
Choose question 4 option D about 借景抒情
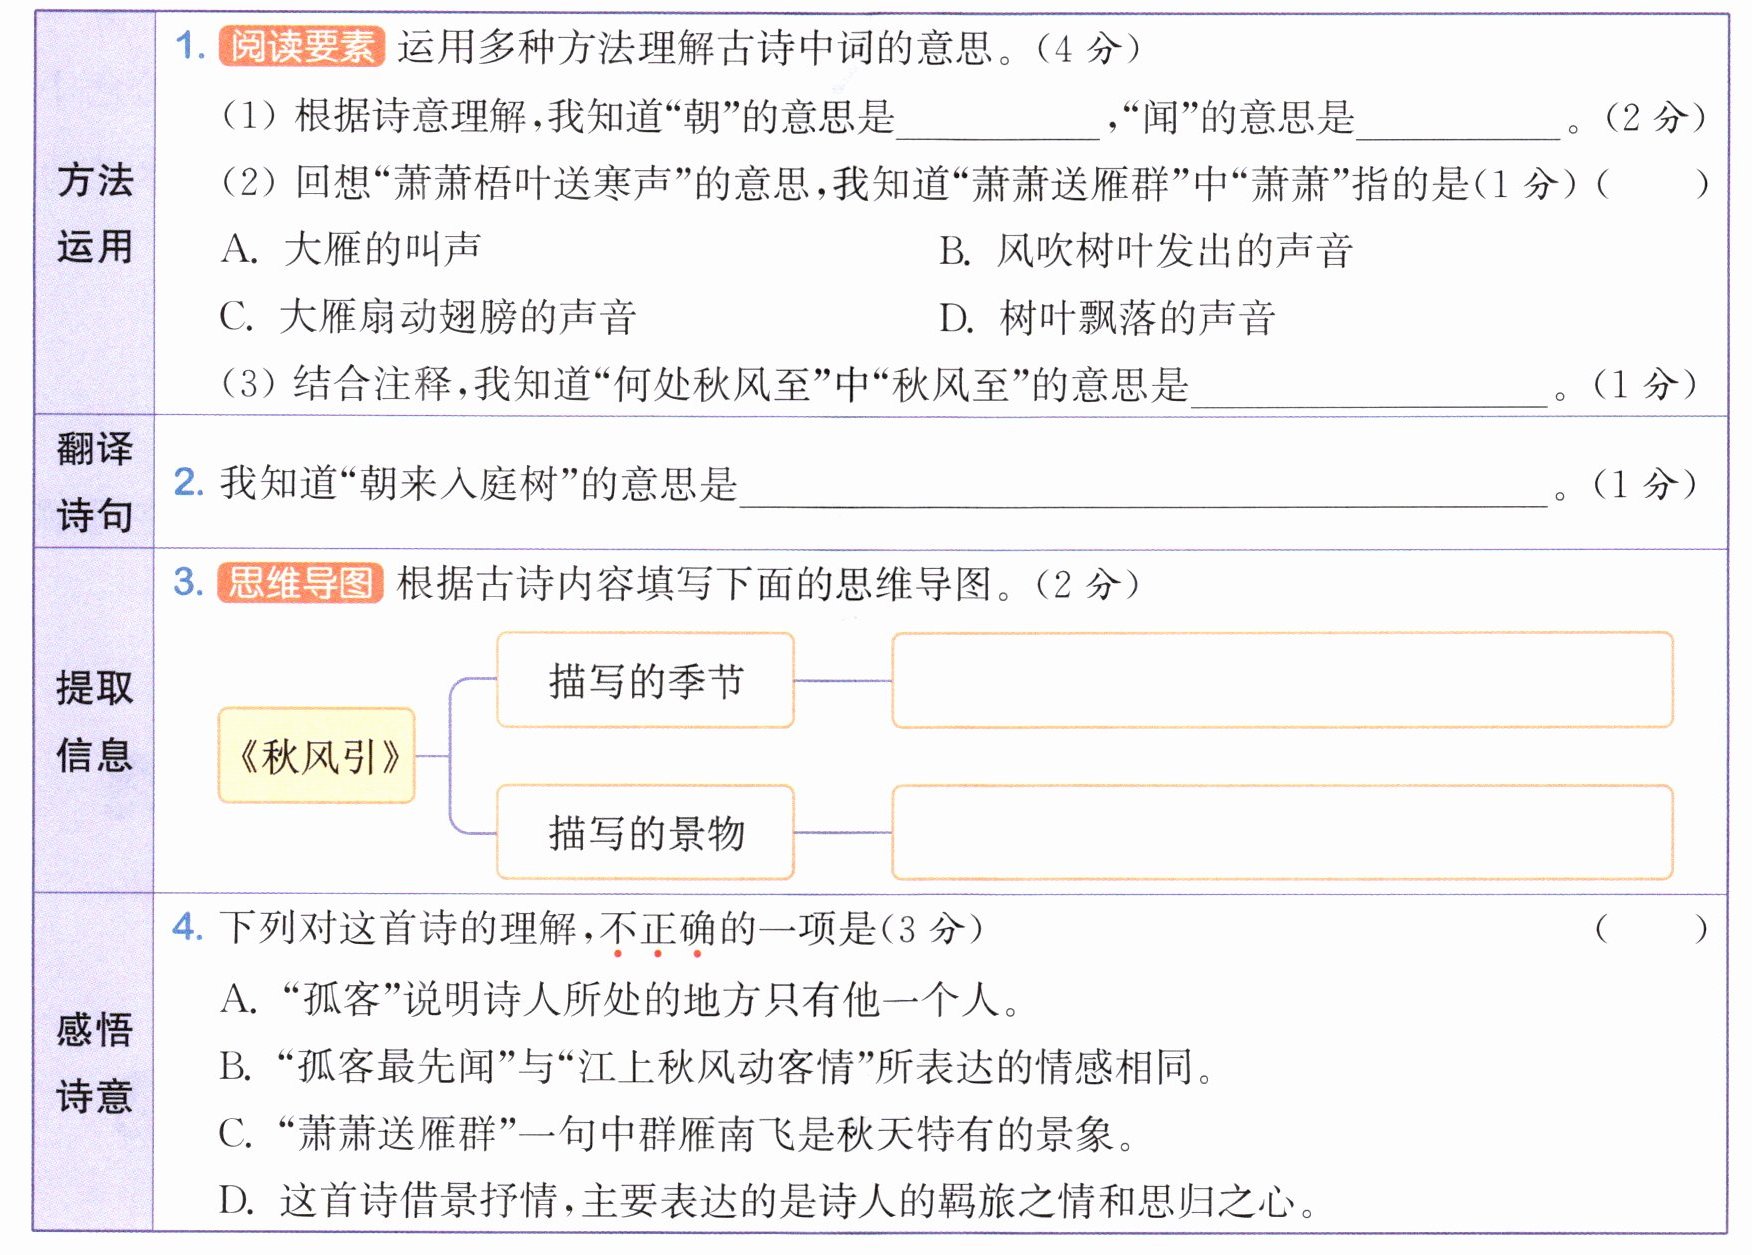coord(767,1200)
